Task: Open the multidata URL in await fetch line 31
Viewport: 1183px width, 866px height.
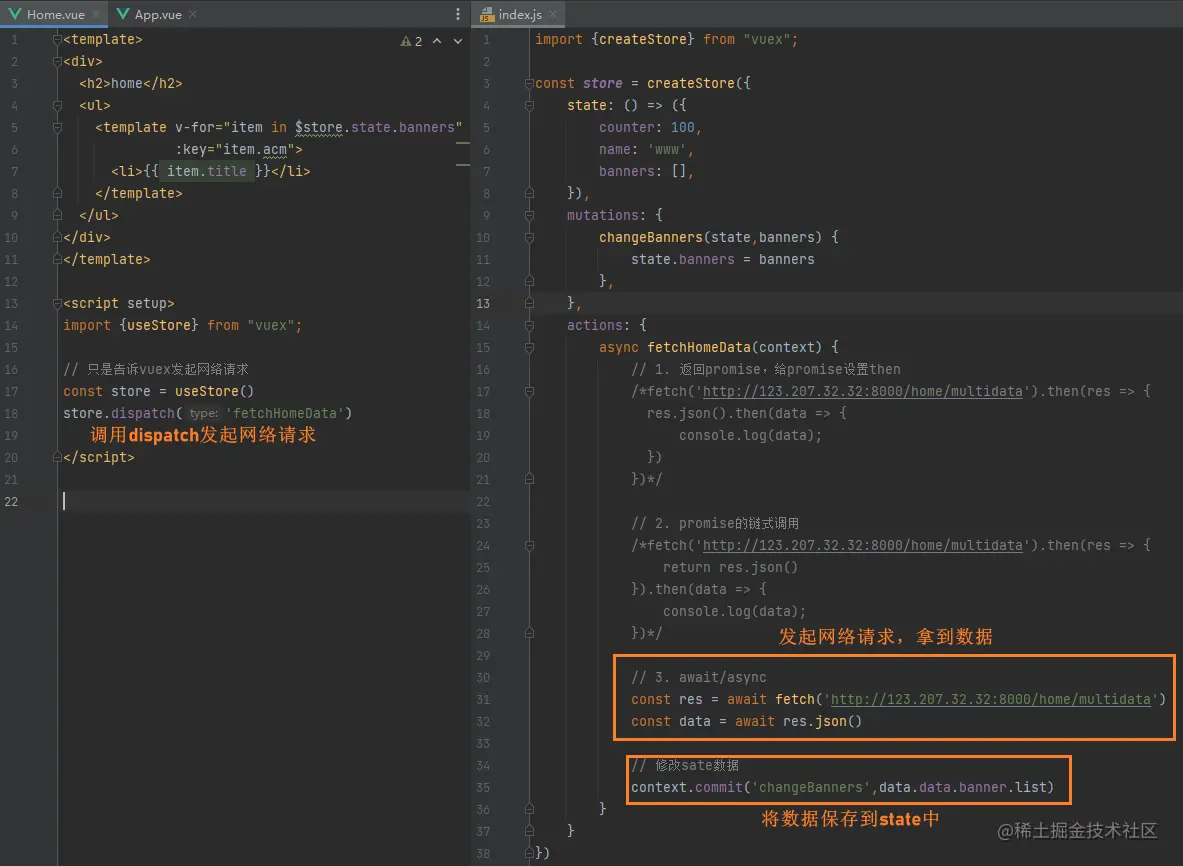Action: coord(991,699)
